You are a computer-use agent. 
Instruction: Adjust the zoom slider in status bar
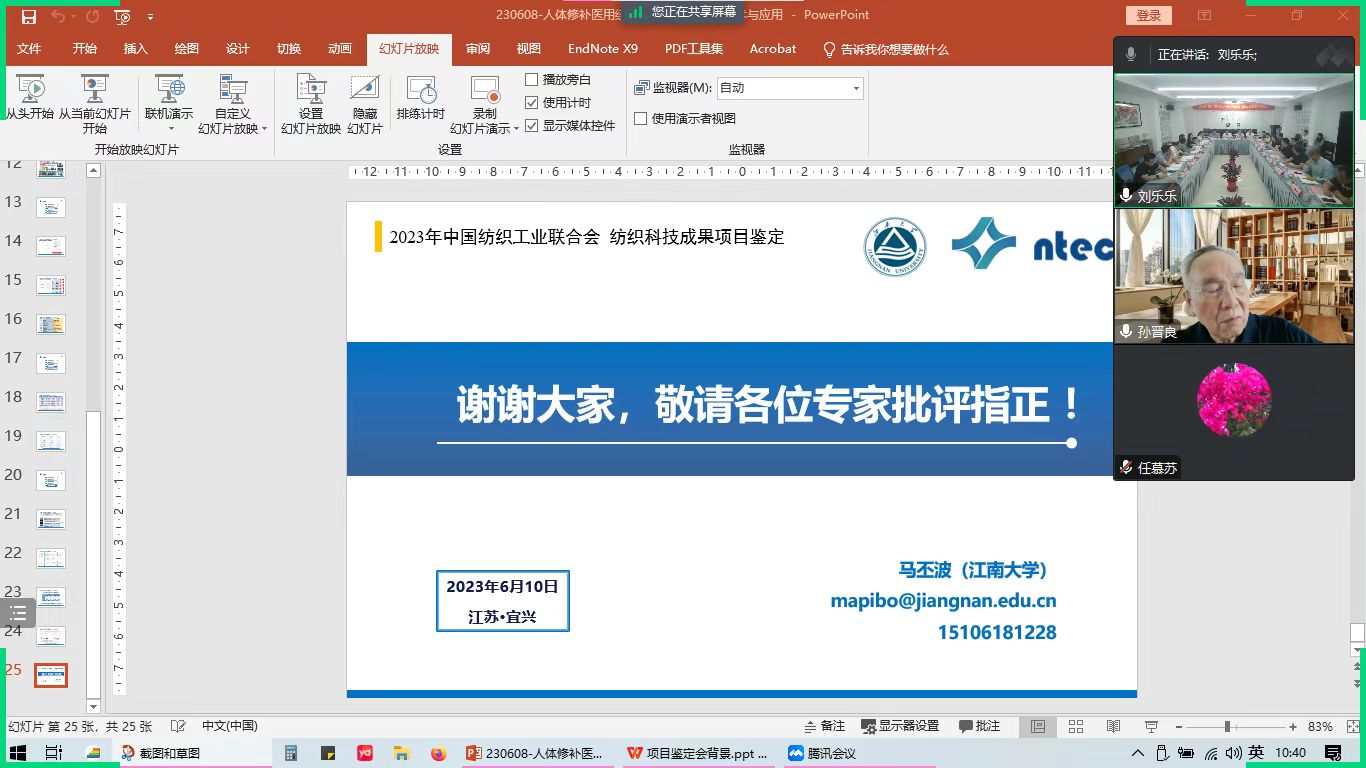[x=1227, y=727]
